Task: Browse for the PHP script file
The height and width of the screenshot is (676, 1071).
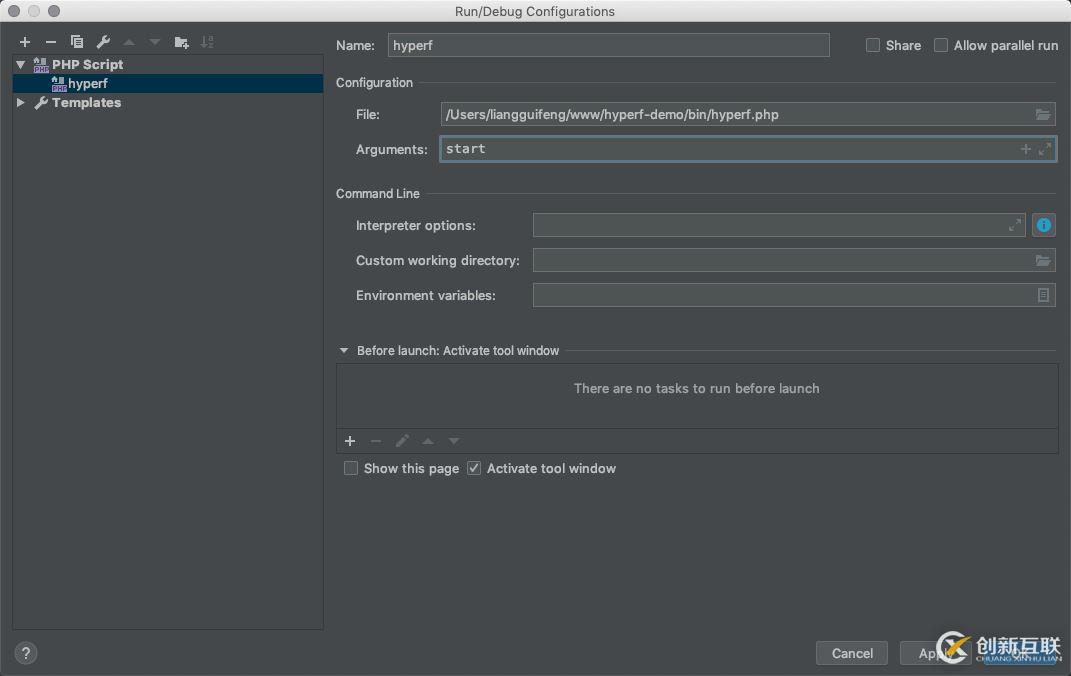Action: point(1043,114)
